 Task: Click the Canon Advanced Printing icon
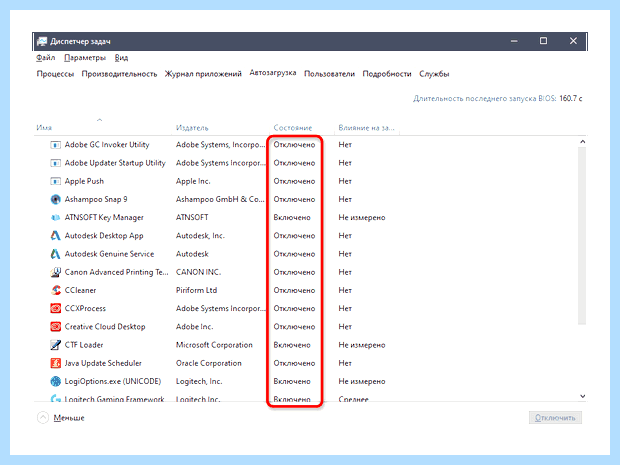tap(55, 272)
